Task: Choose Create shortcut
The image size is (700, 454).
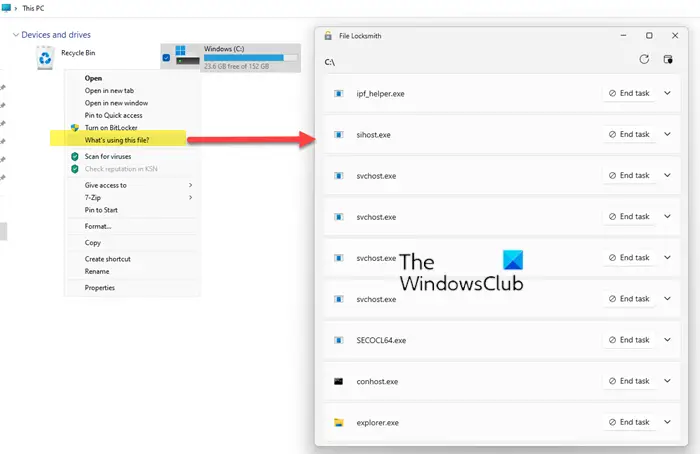Action: 108,259
